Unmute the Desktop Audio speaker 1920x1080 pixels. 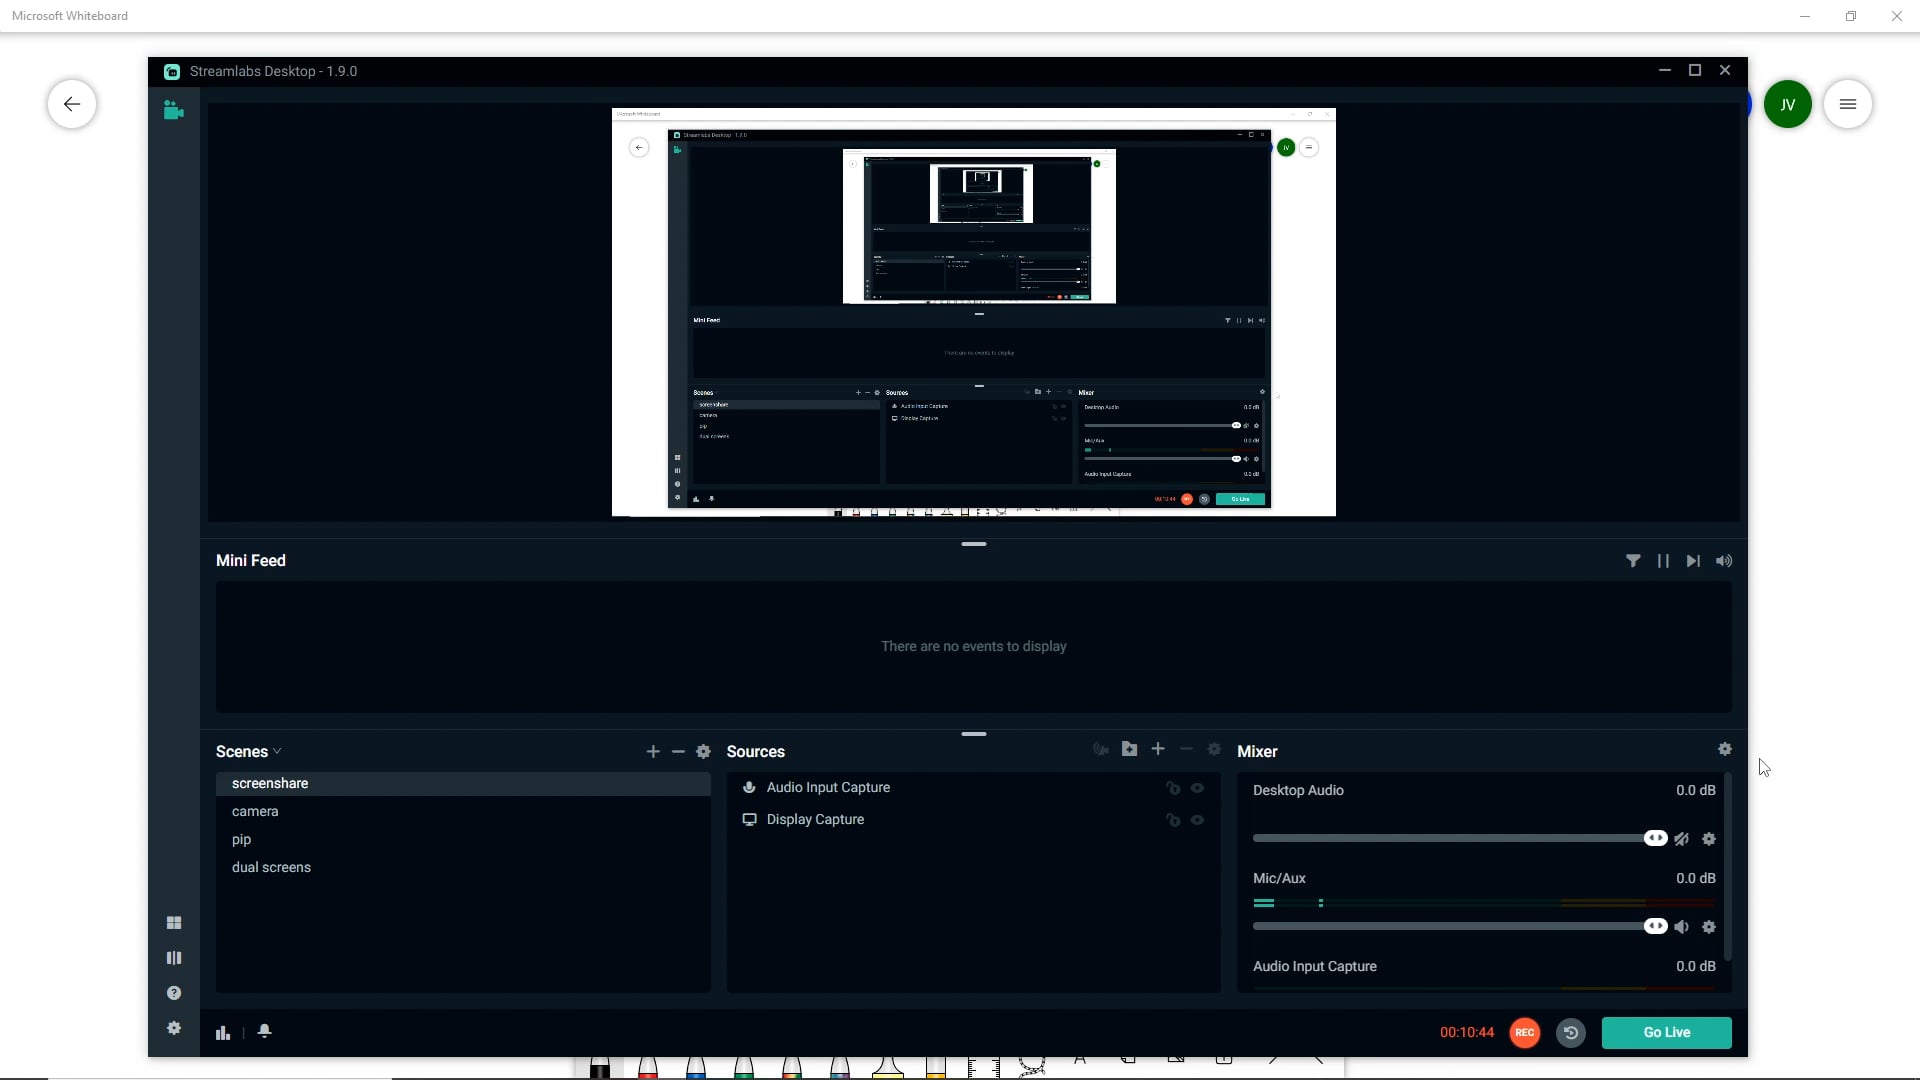point(1682,839)
